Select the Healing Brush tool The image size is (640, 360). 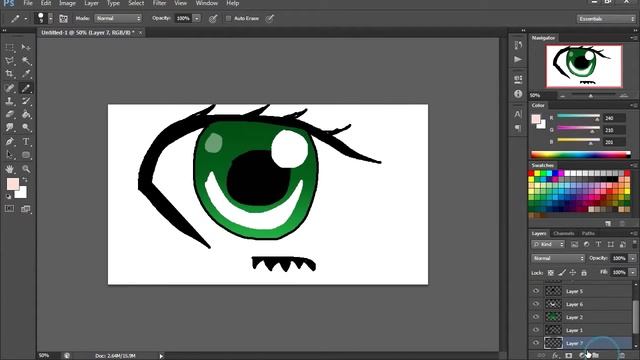coord(9,88)
